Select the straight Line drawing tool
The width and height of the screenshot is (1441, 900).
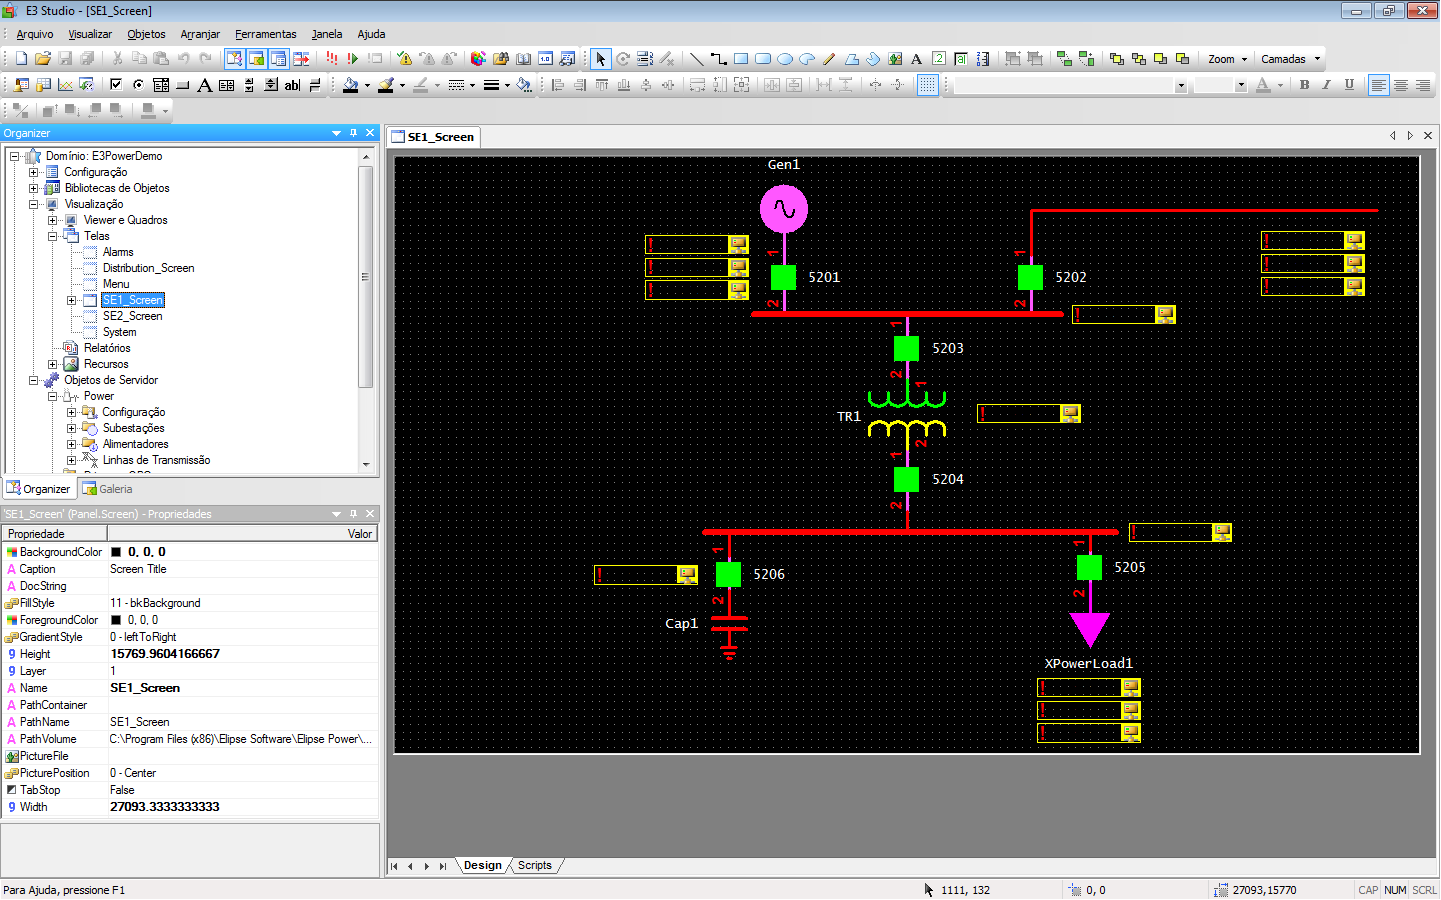click(697, 59)
